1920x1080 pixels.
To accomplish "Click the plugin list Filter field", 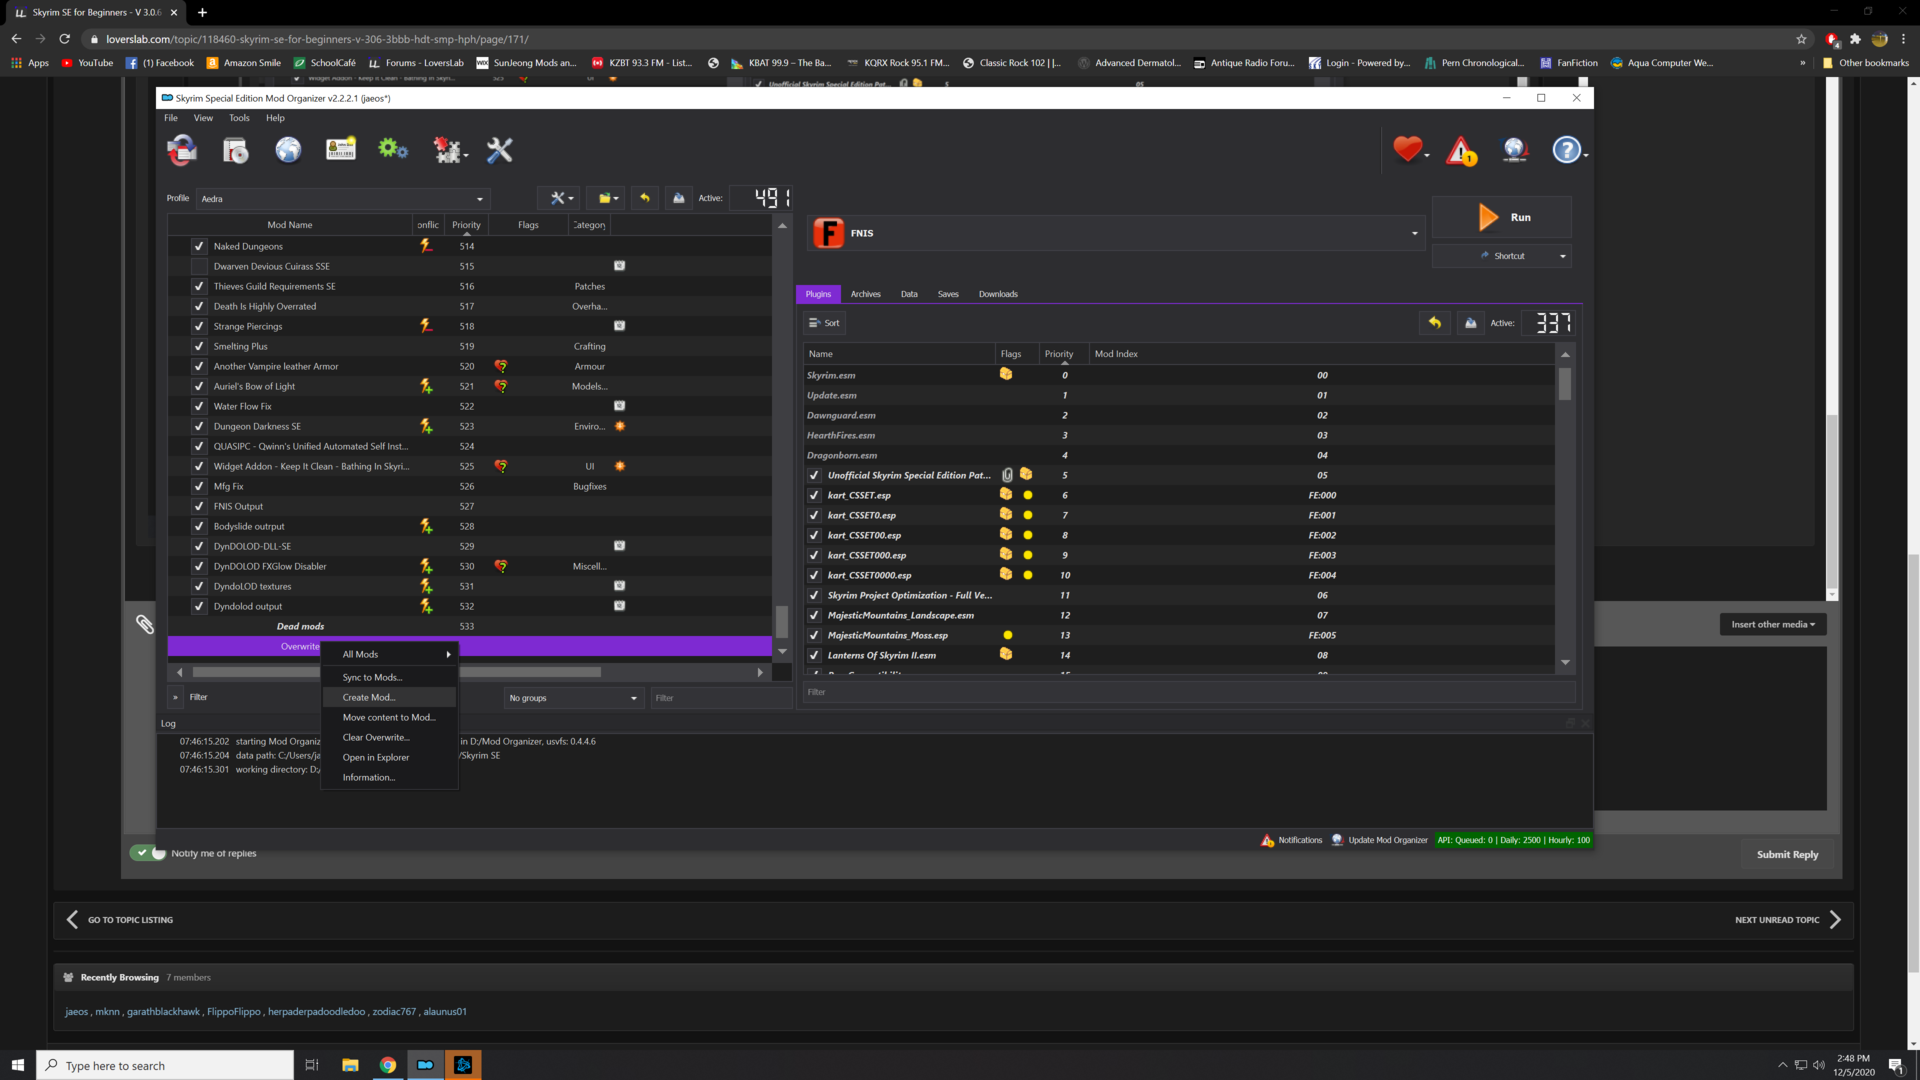I will point(1189,692).
